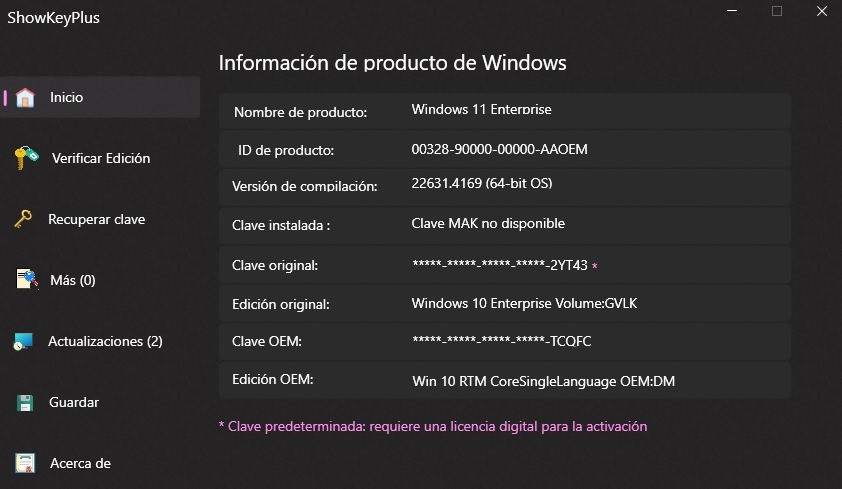Open Acerca de page
842x489 pixels.
click(x=81, y=463)
